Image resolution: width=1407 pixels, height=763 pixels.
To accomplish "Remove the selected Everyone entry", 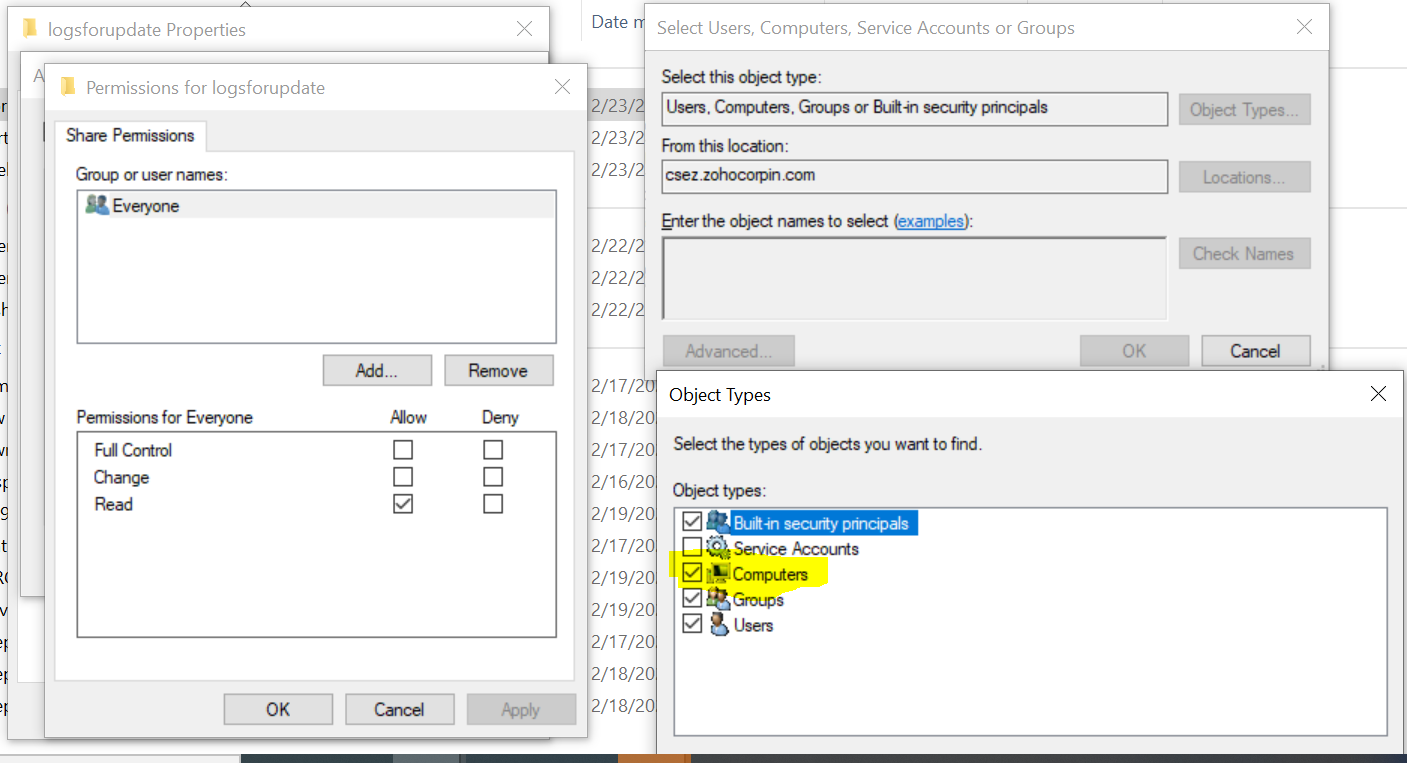I will (x=498, y=370).
